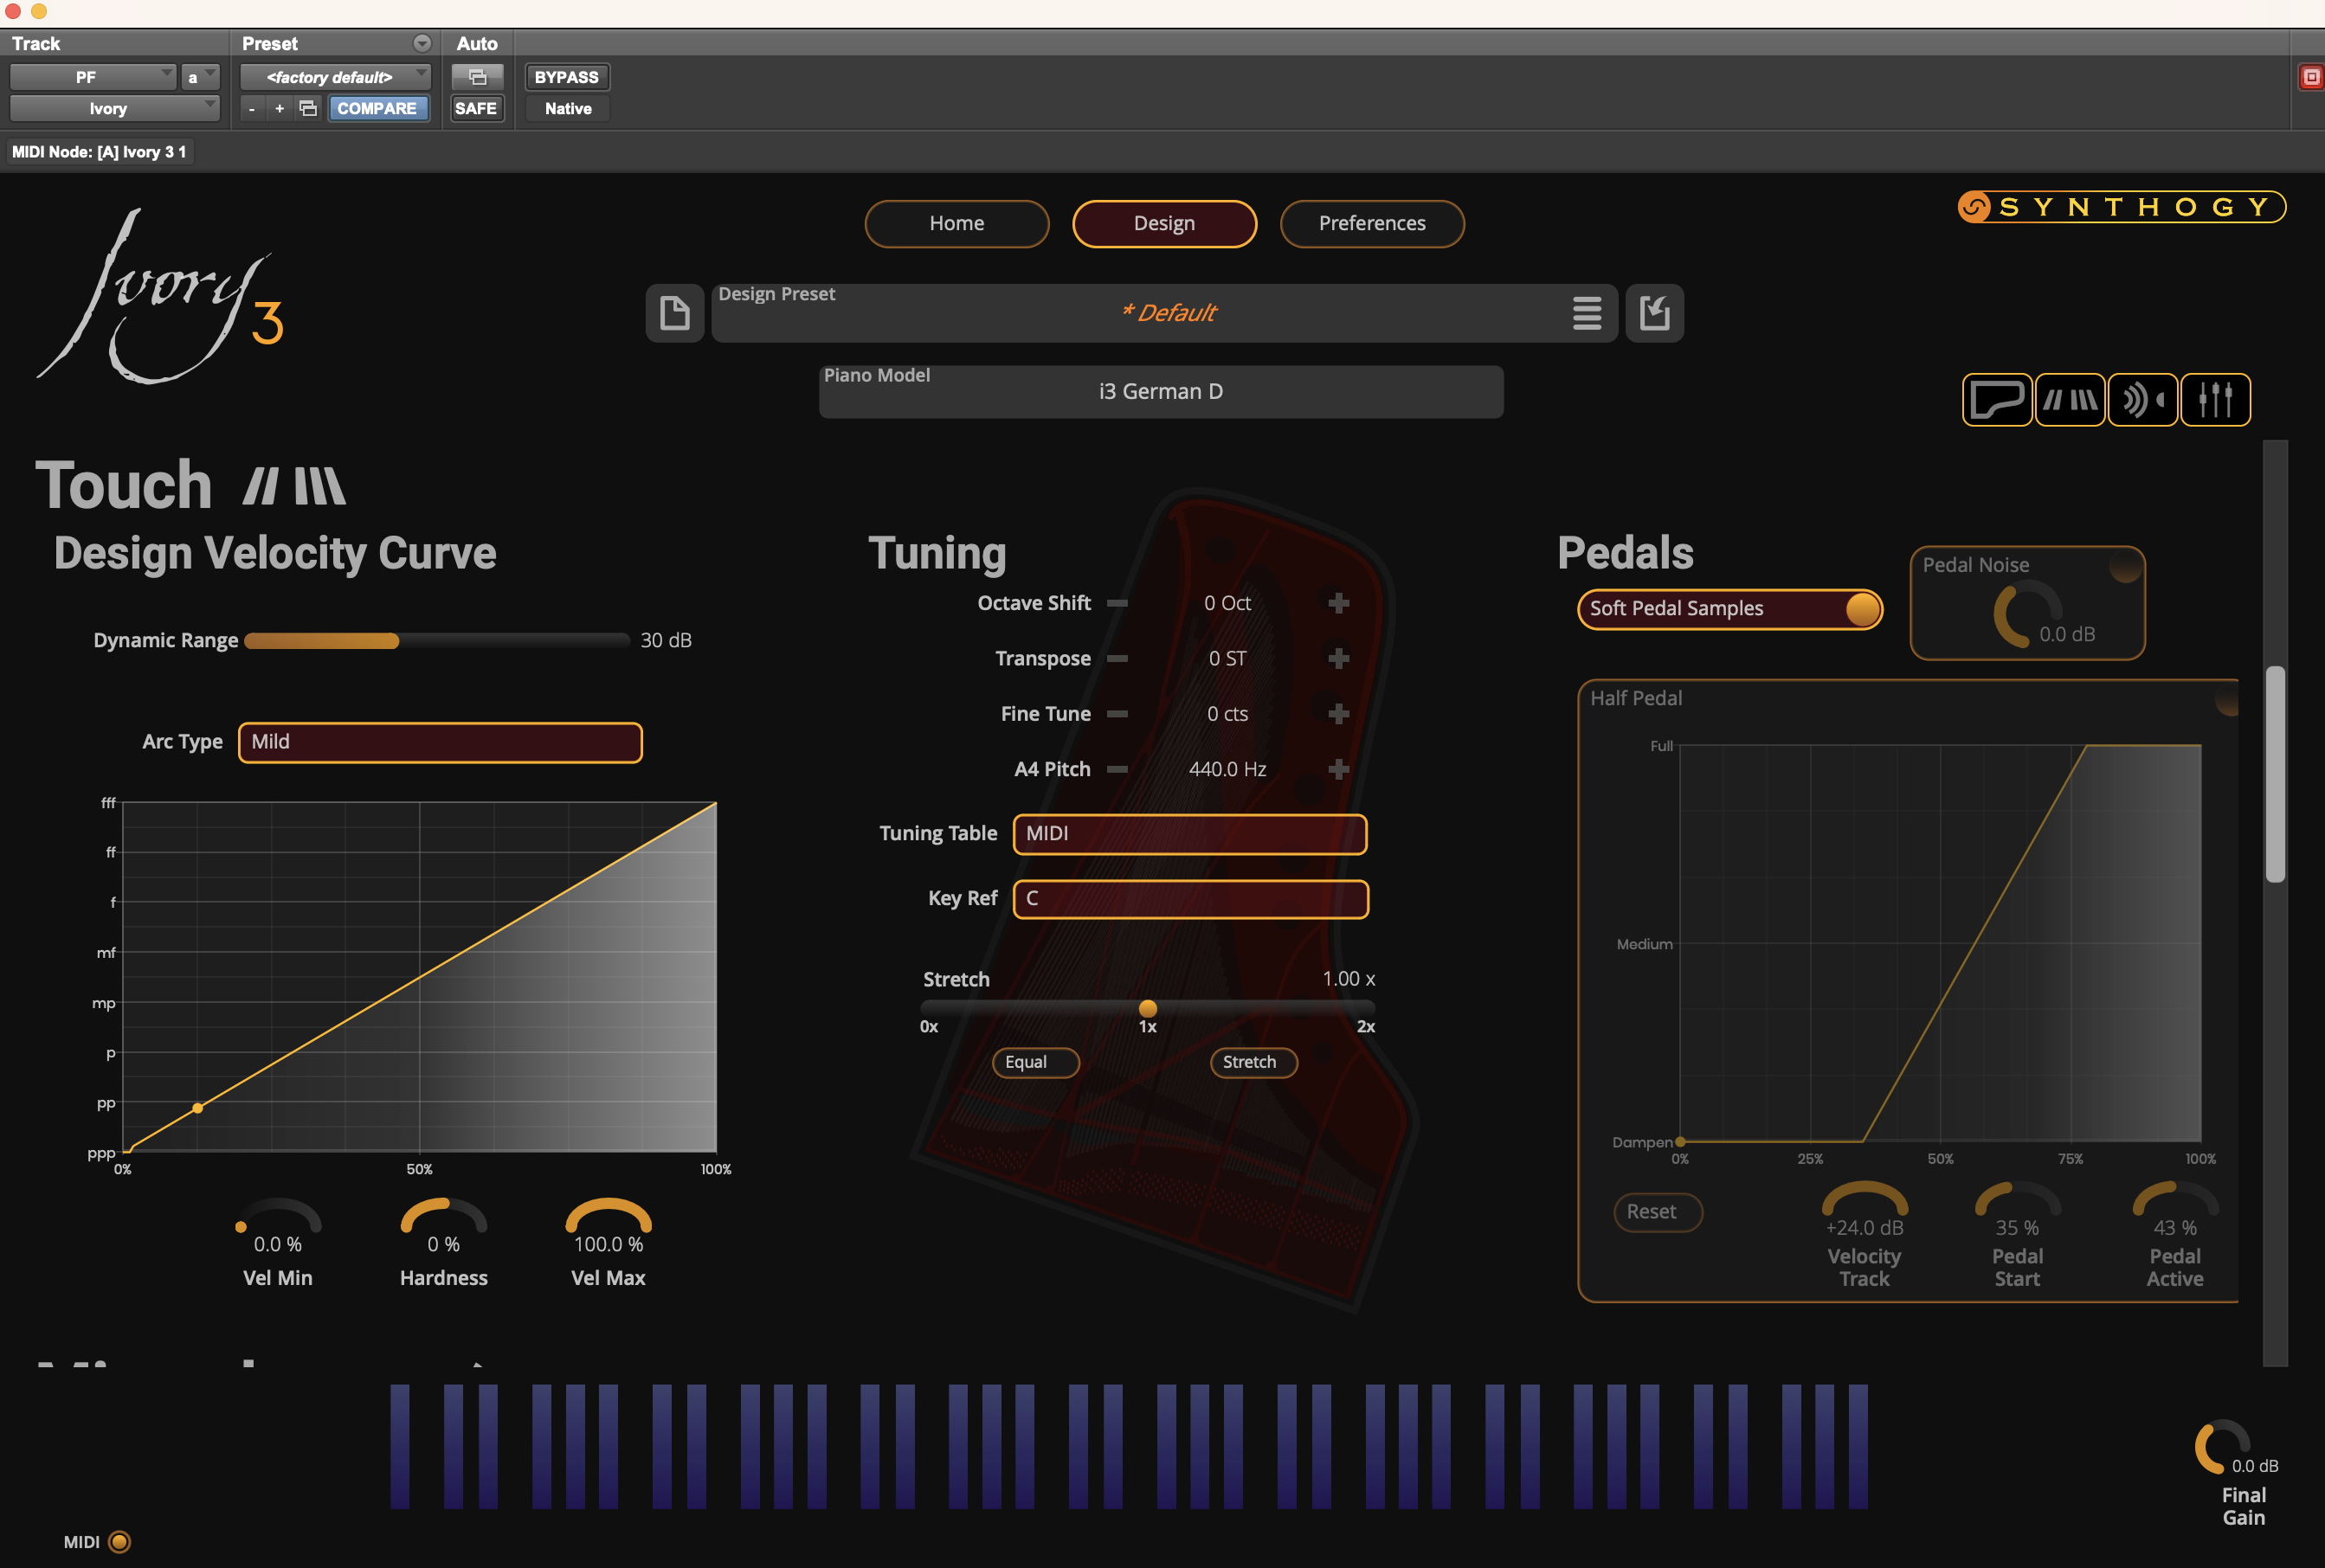This screenshot has width=2325, height=1568.
Task: Open the Ivory plug-in selector
Action: tap(114, 108)
